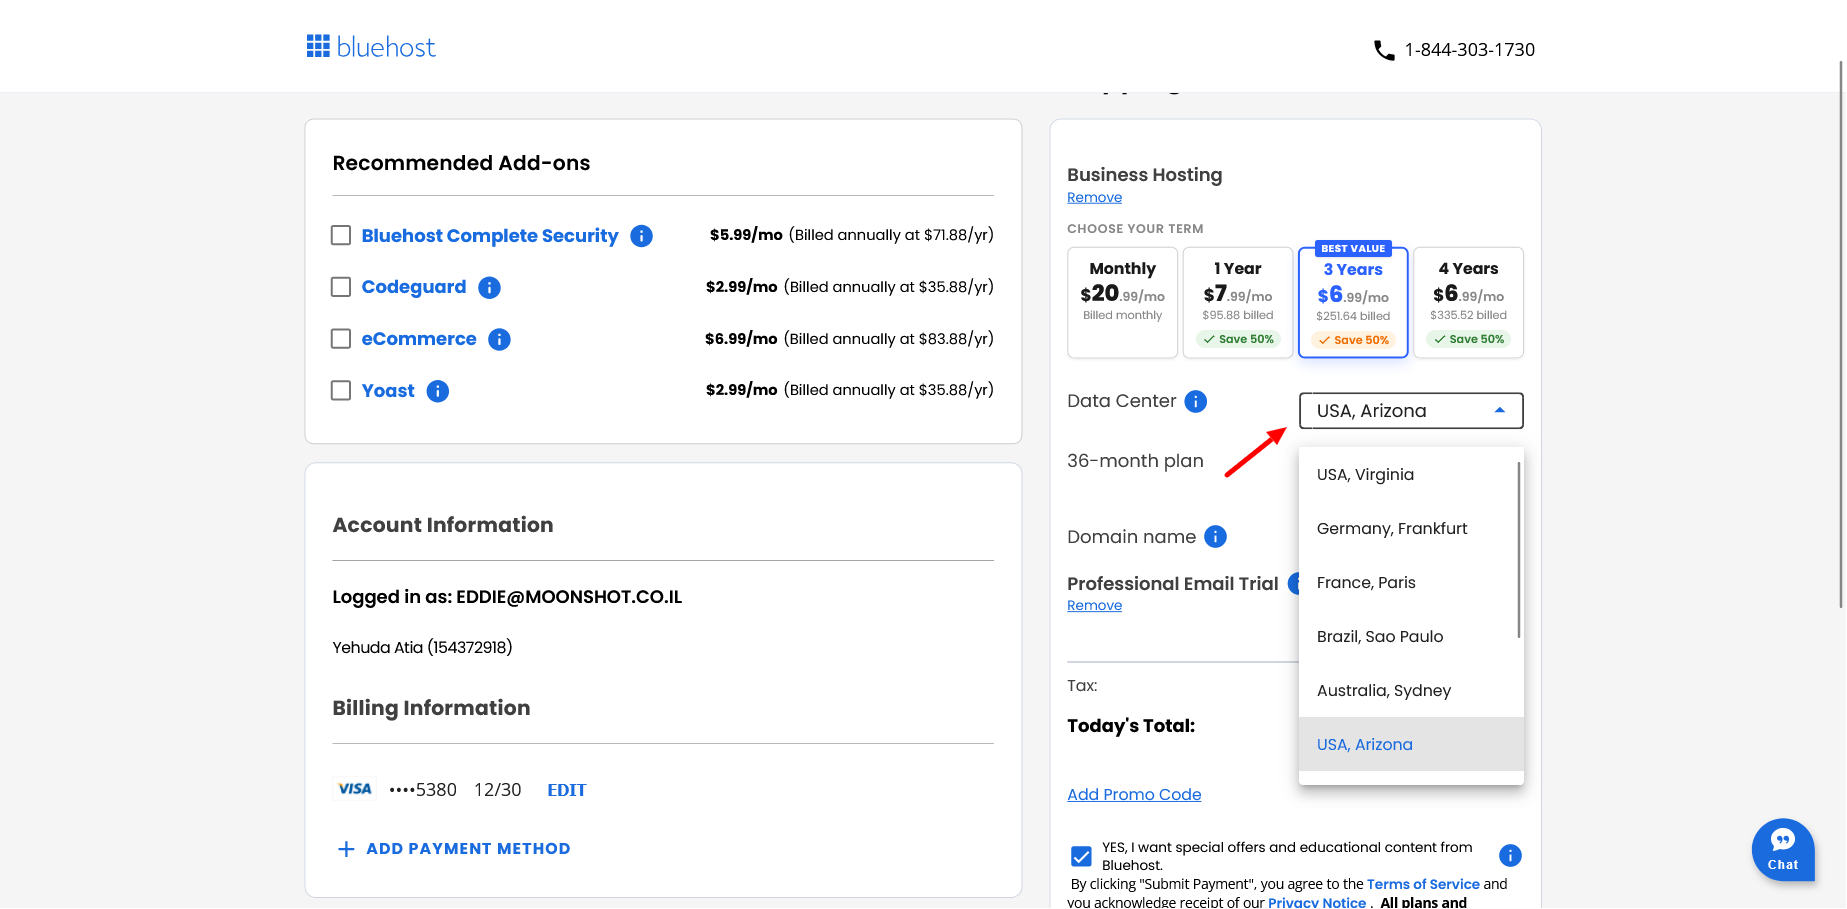Select the Monthly $20.99/mo term
The image size is (1847, 909).
tap(1122, 302)
